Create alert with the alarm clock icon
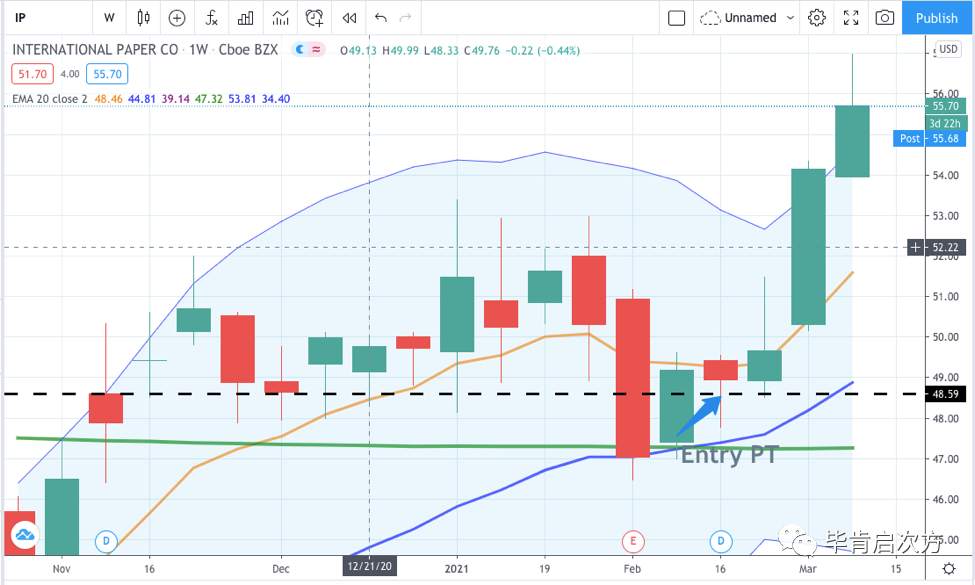Image resolution: width=975 pixels, height=585 pixels. point(315,18)
